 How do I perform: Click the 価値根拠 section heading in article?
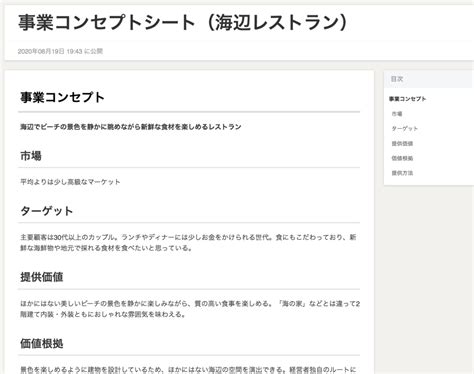tap(42, 343)
